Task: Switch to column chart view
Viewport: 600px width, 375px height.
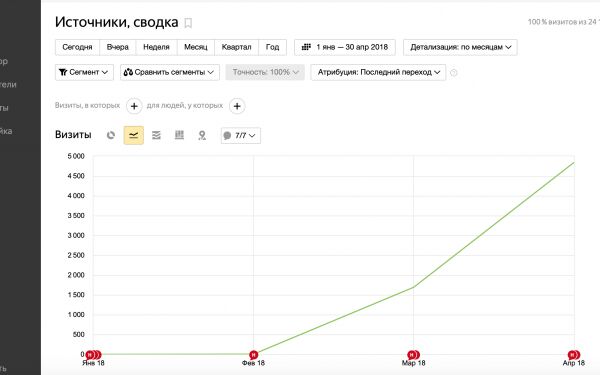Action: [x=179, y=135]
